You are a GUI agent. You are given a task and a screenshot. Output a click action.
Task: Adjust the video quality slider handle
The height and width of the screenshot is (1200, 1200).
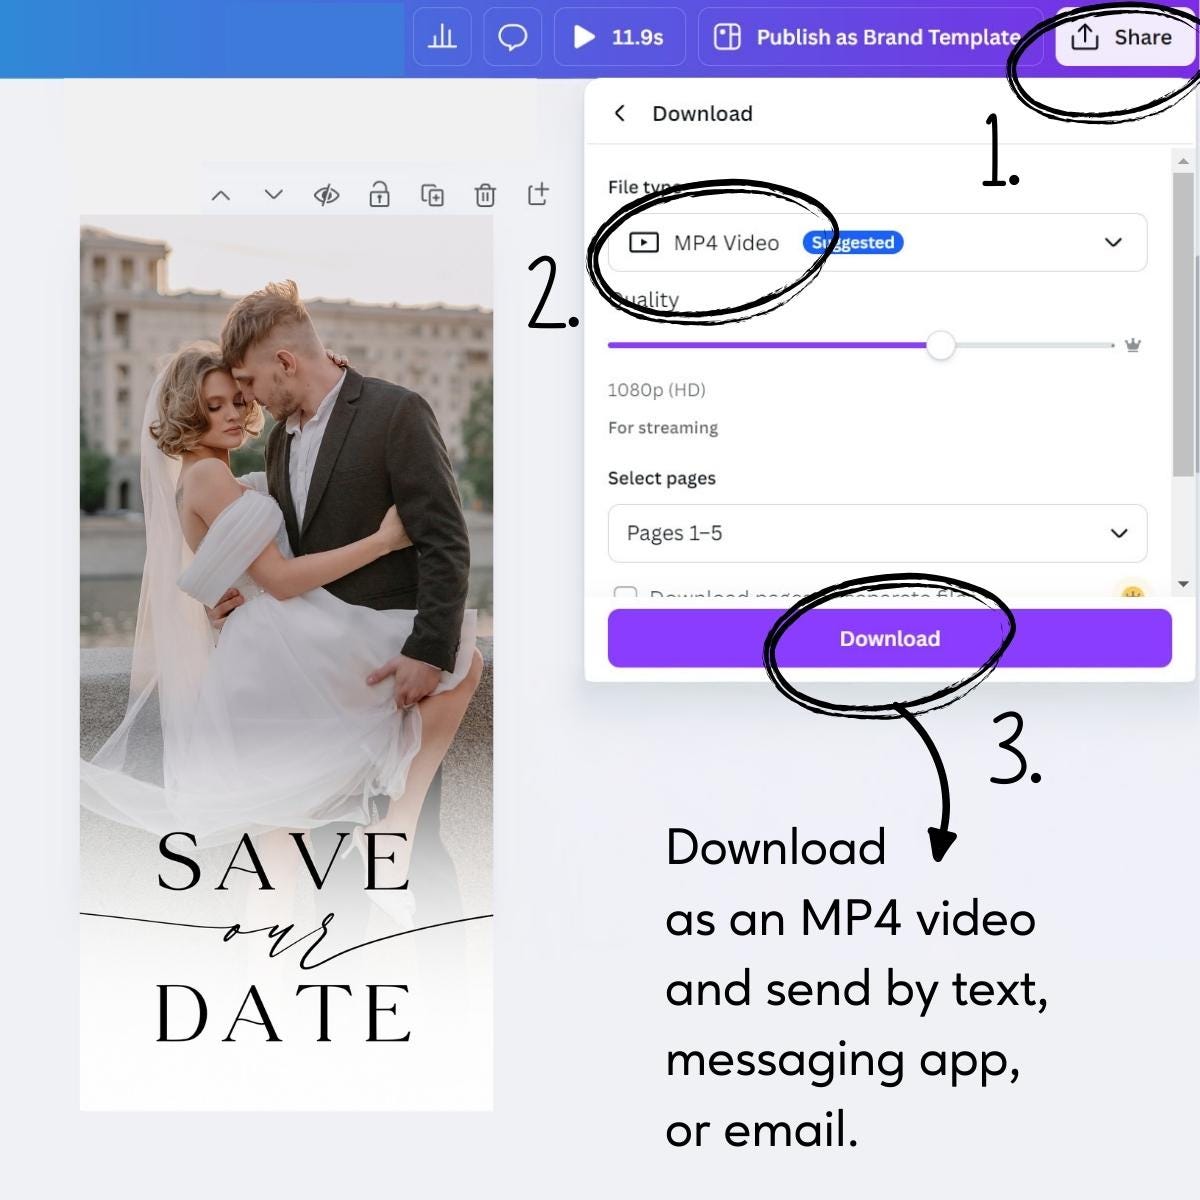pos(941,345)
